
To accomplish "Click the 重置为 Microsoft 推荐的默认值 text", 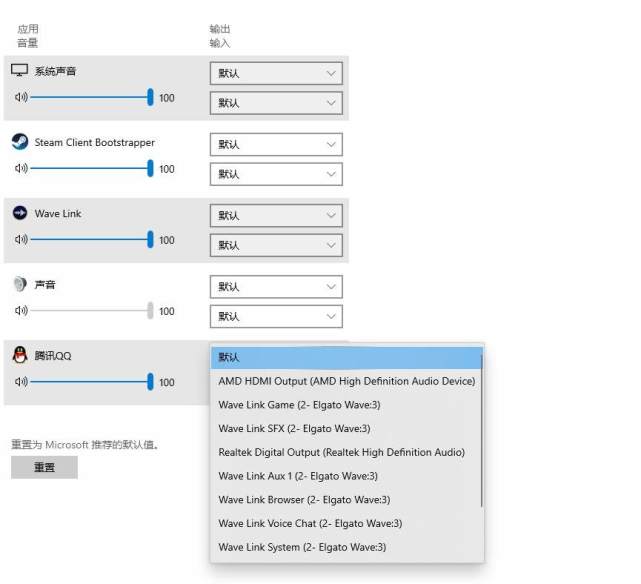I will click(85, 445).
